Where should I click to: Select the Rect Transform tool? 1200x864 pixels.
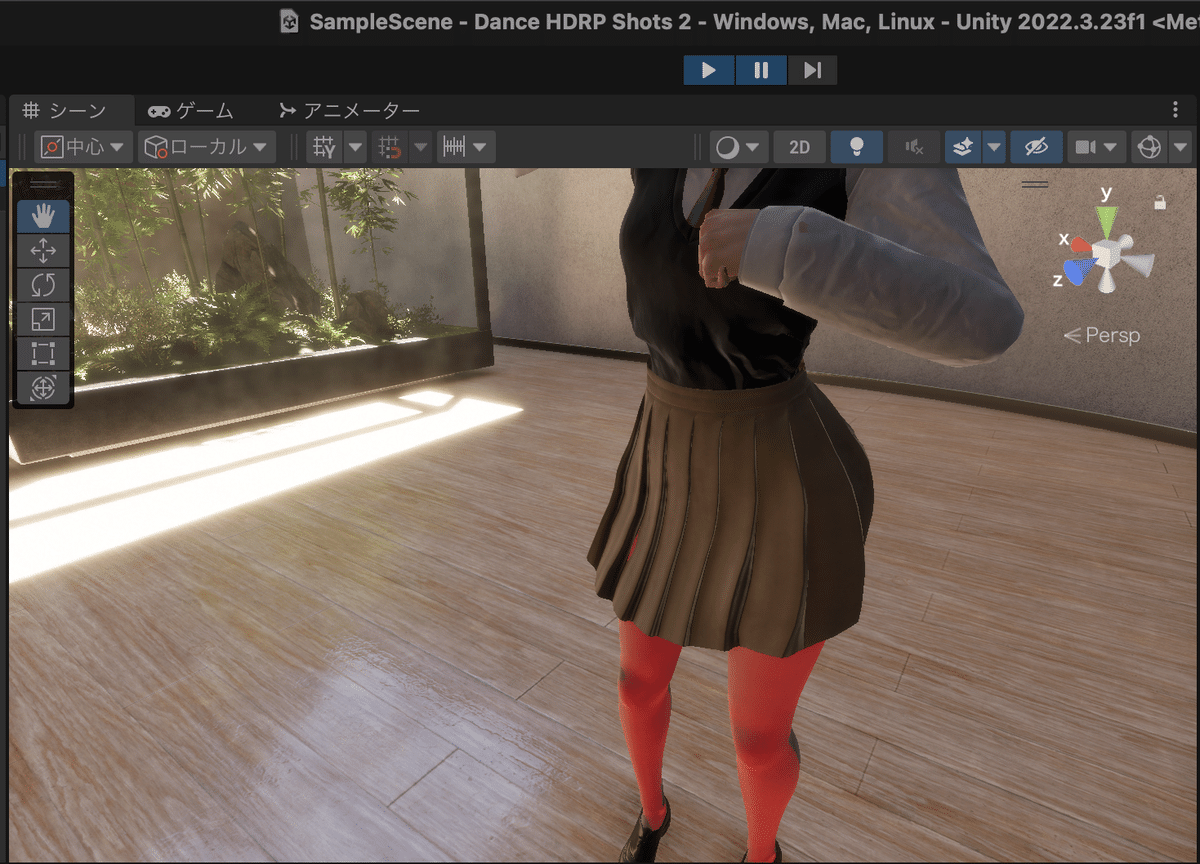click(42, 353)
